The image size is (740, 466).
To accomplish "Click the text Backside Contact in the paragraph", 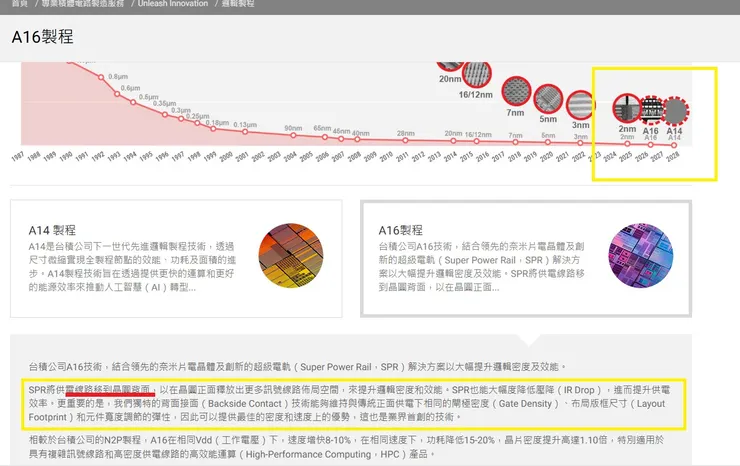I will click(x=244, y=404).
